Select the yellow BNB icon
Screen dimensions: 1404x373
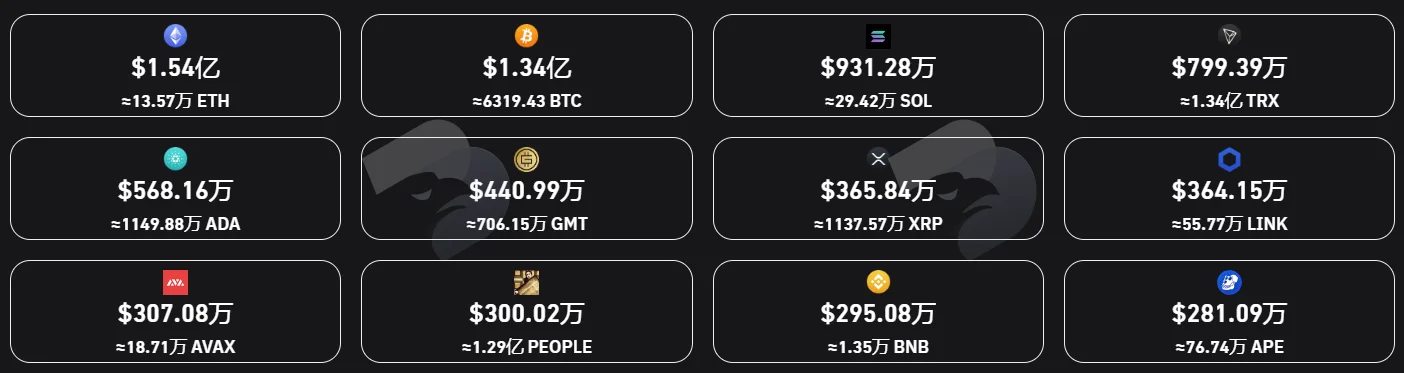click(x=878, y=281)
